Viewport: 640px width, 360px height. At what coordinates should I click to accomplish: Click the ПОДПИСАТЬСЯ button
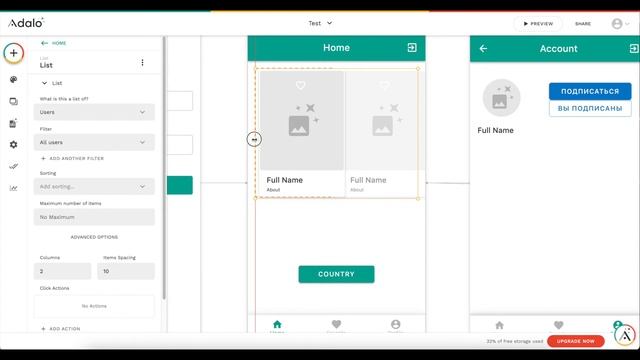590,91
